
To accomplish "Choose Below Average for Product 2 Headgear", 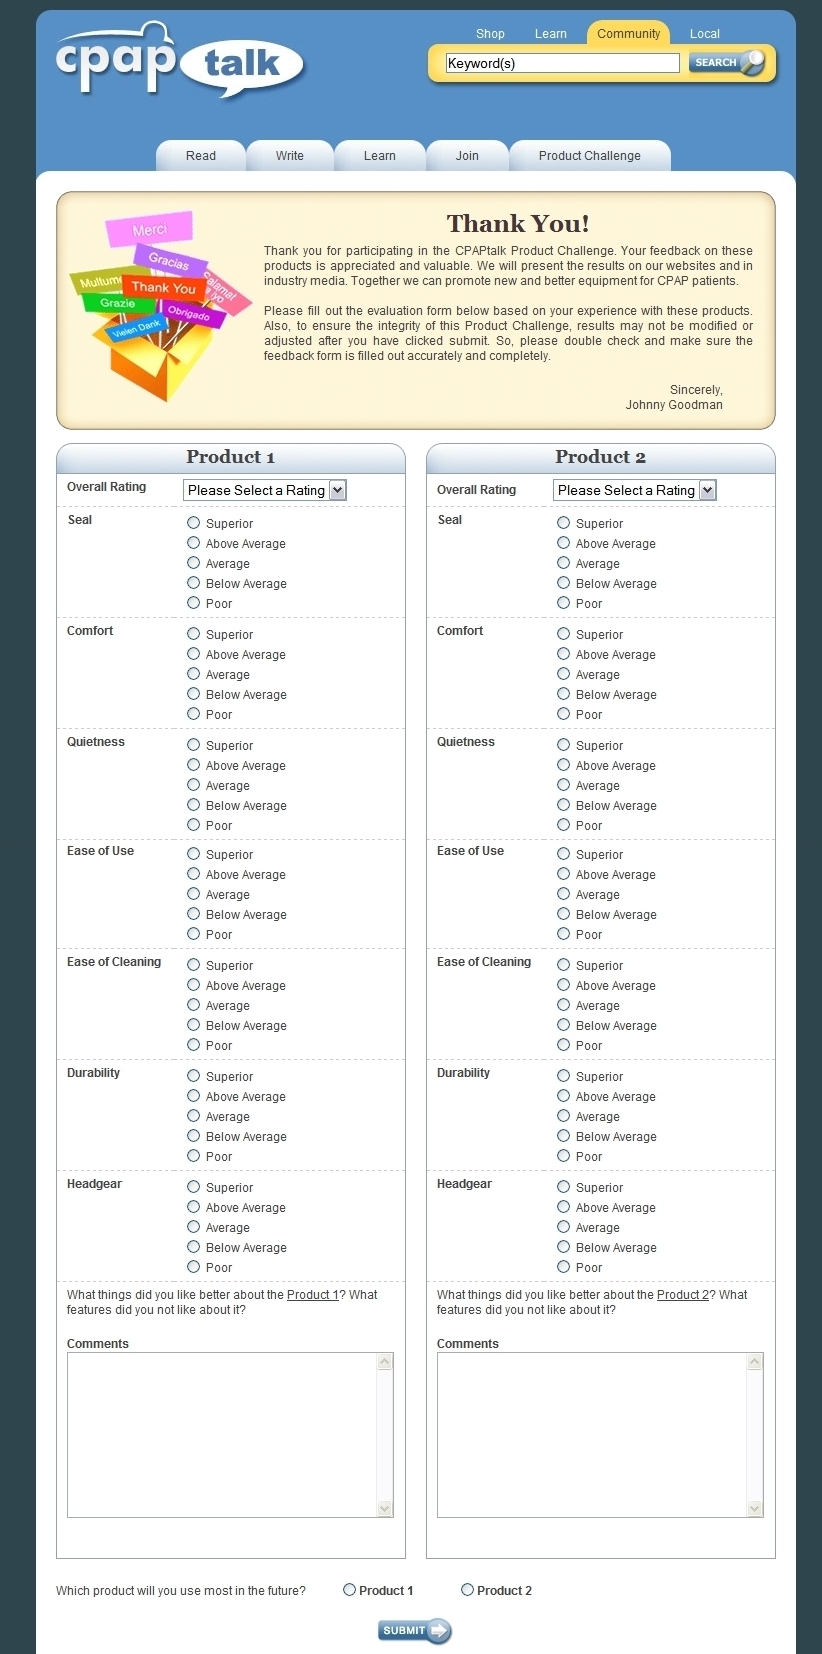I will coord(564,1247).
